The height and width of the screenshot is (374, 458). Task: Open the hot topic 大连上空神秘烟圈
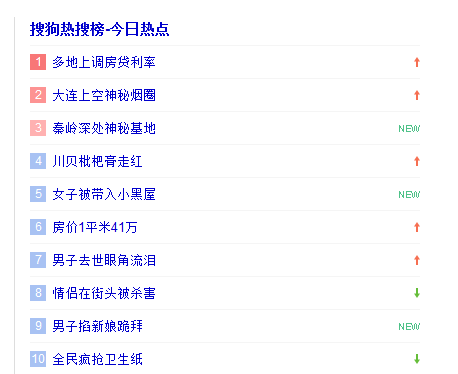coord(104,95)
